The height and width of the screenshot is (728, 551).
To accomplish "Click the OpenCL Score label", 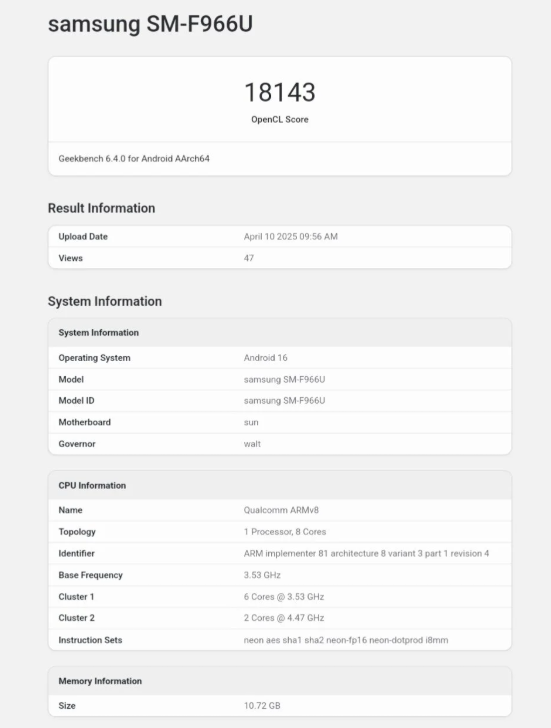I will [x=280, y=119].
